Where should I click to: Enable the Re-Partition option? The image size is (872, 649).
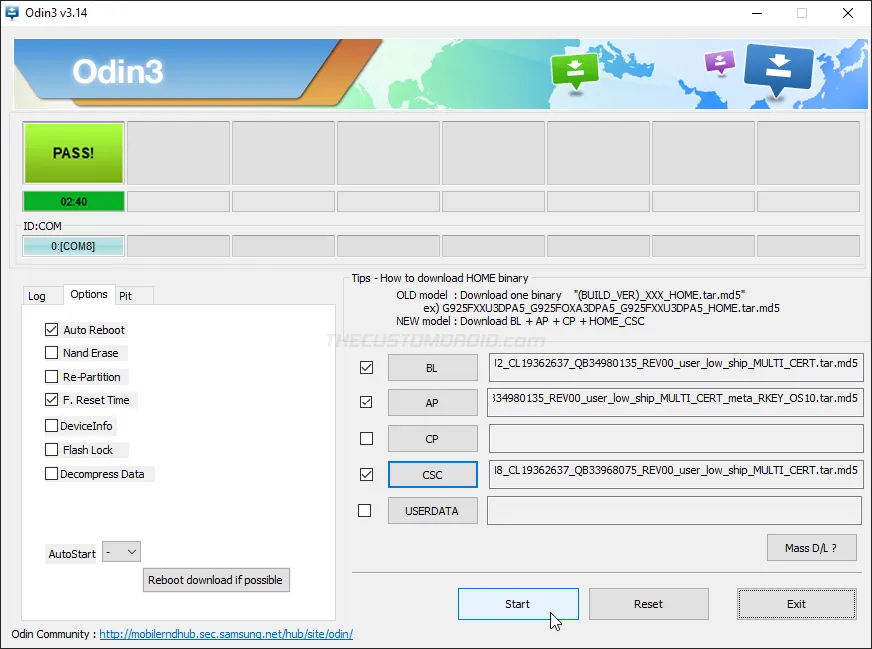click(x=52, y=376)
